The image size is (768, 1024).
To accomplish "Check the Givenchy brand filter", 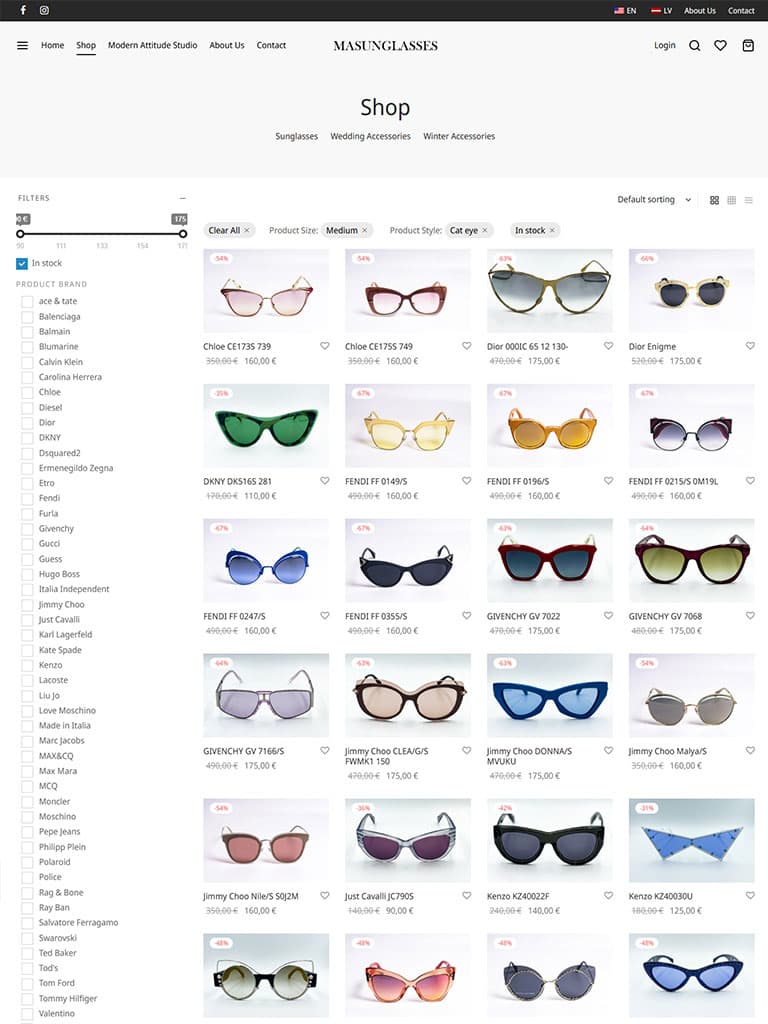I will [x=27, y=529].
